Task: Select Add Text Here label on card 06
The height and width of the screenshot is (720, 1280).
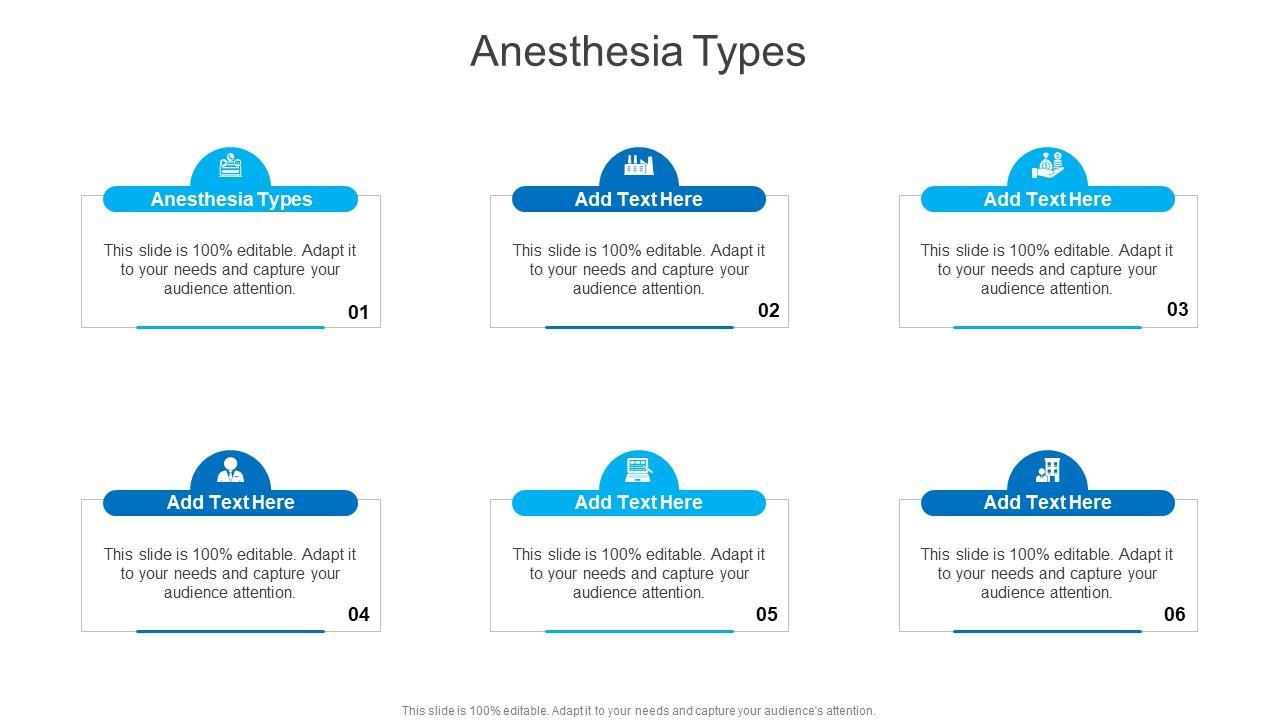Action: (x=1047, y=502)
